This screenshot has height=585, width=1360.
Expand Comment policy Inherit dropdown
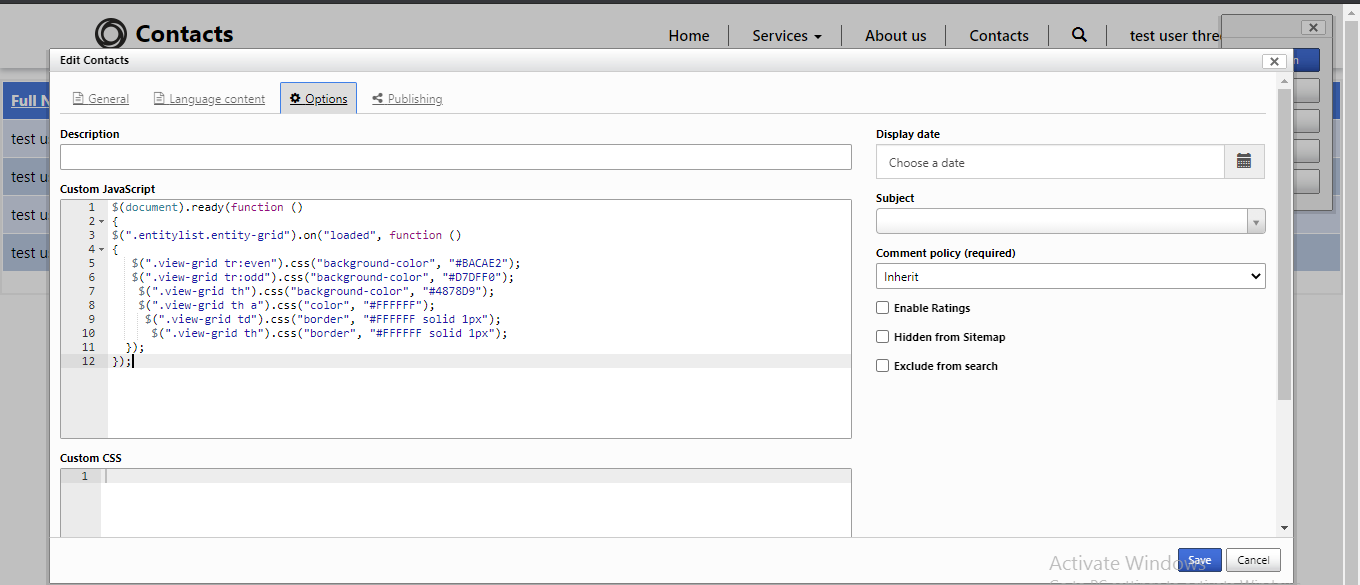(x=1070, y=276)
